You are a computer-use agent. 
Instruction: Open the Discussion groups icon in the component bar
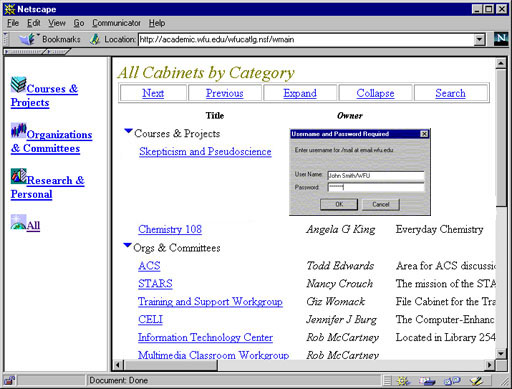(x=452, y=381)
